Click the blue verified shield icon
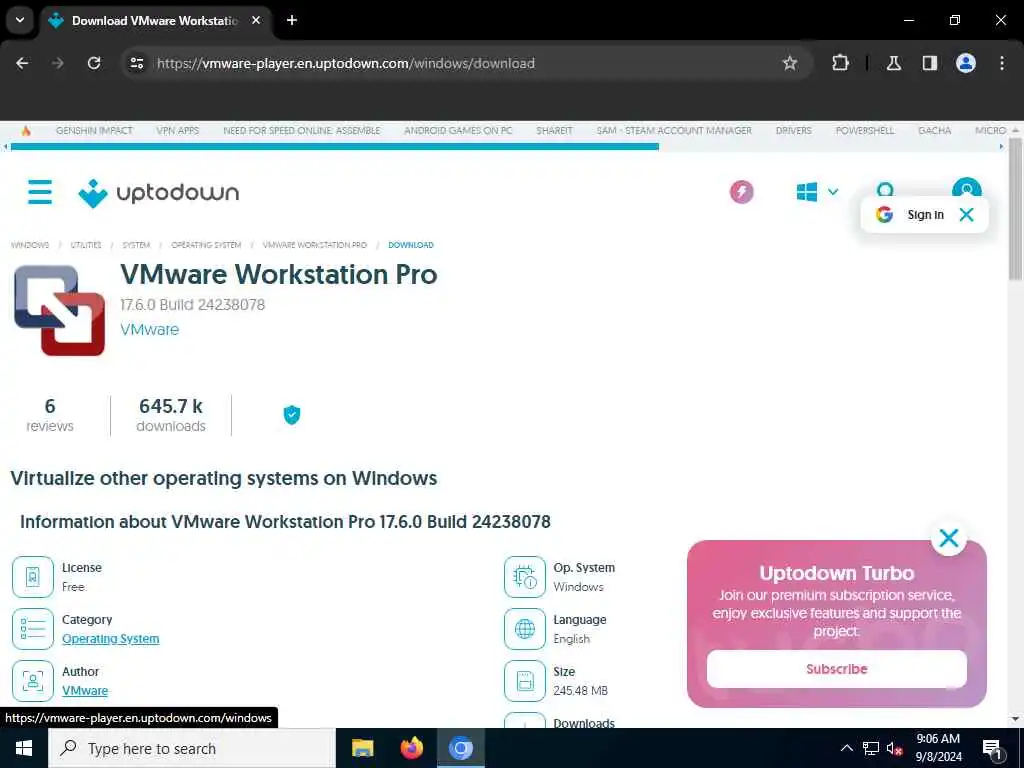The image size is (1024, 768). [292, 415]
